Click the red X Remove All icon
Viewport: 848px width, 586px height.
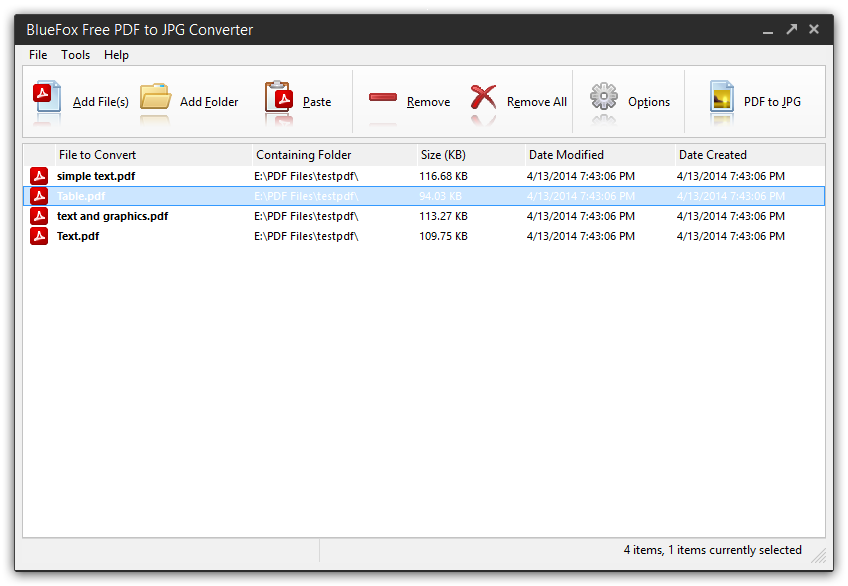(483, 97)
